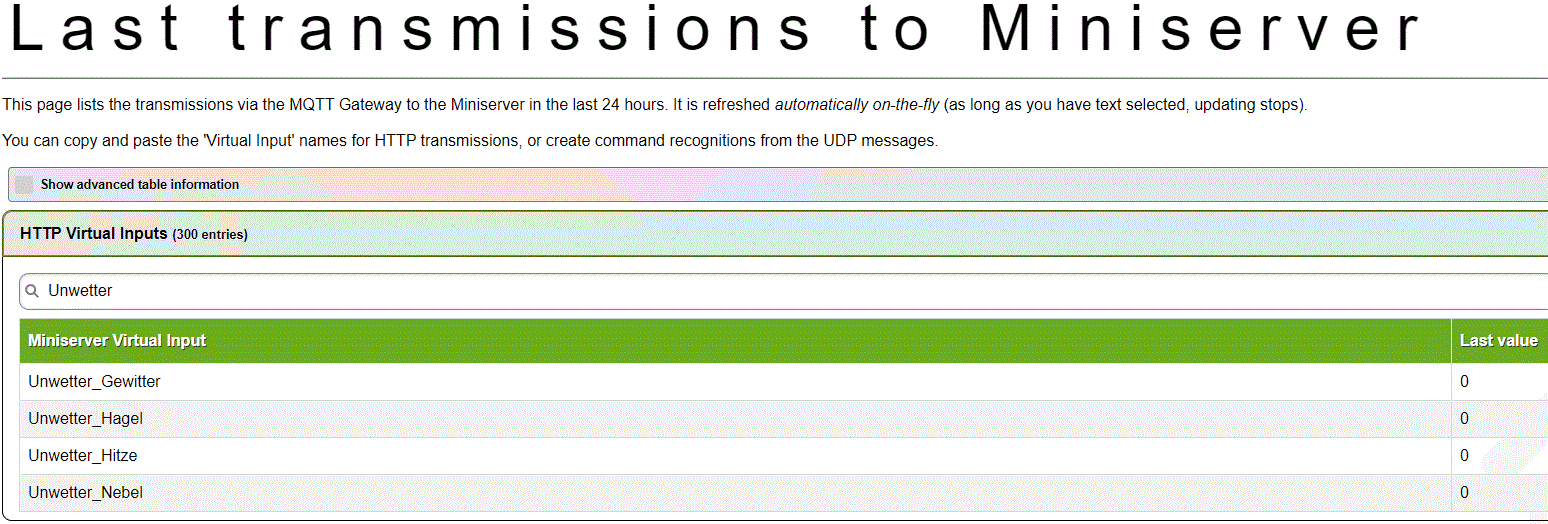Click the last value of Unwetter_Gewitter

point(1465,382)
